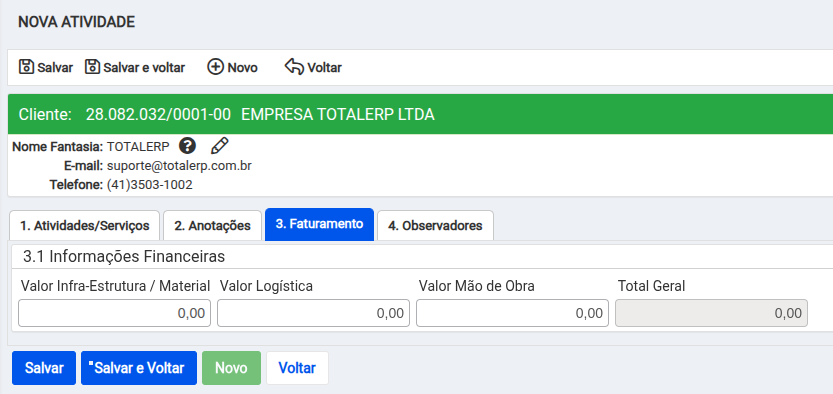Viewport: 833px width, 394px height.
Task: Click the plus circle Novo icon
Action: click(215, 67)
